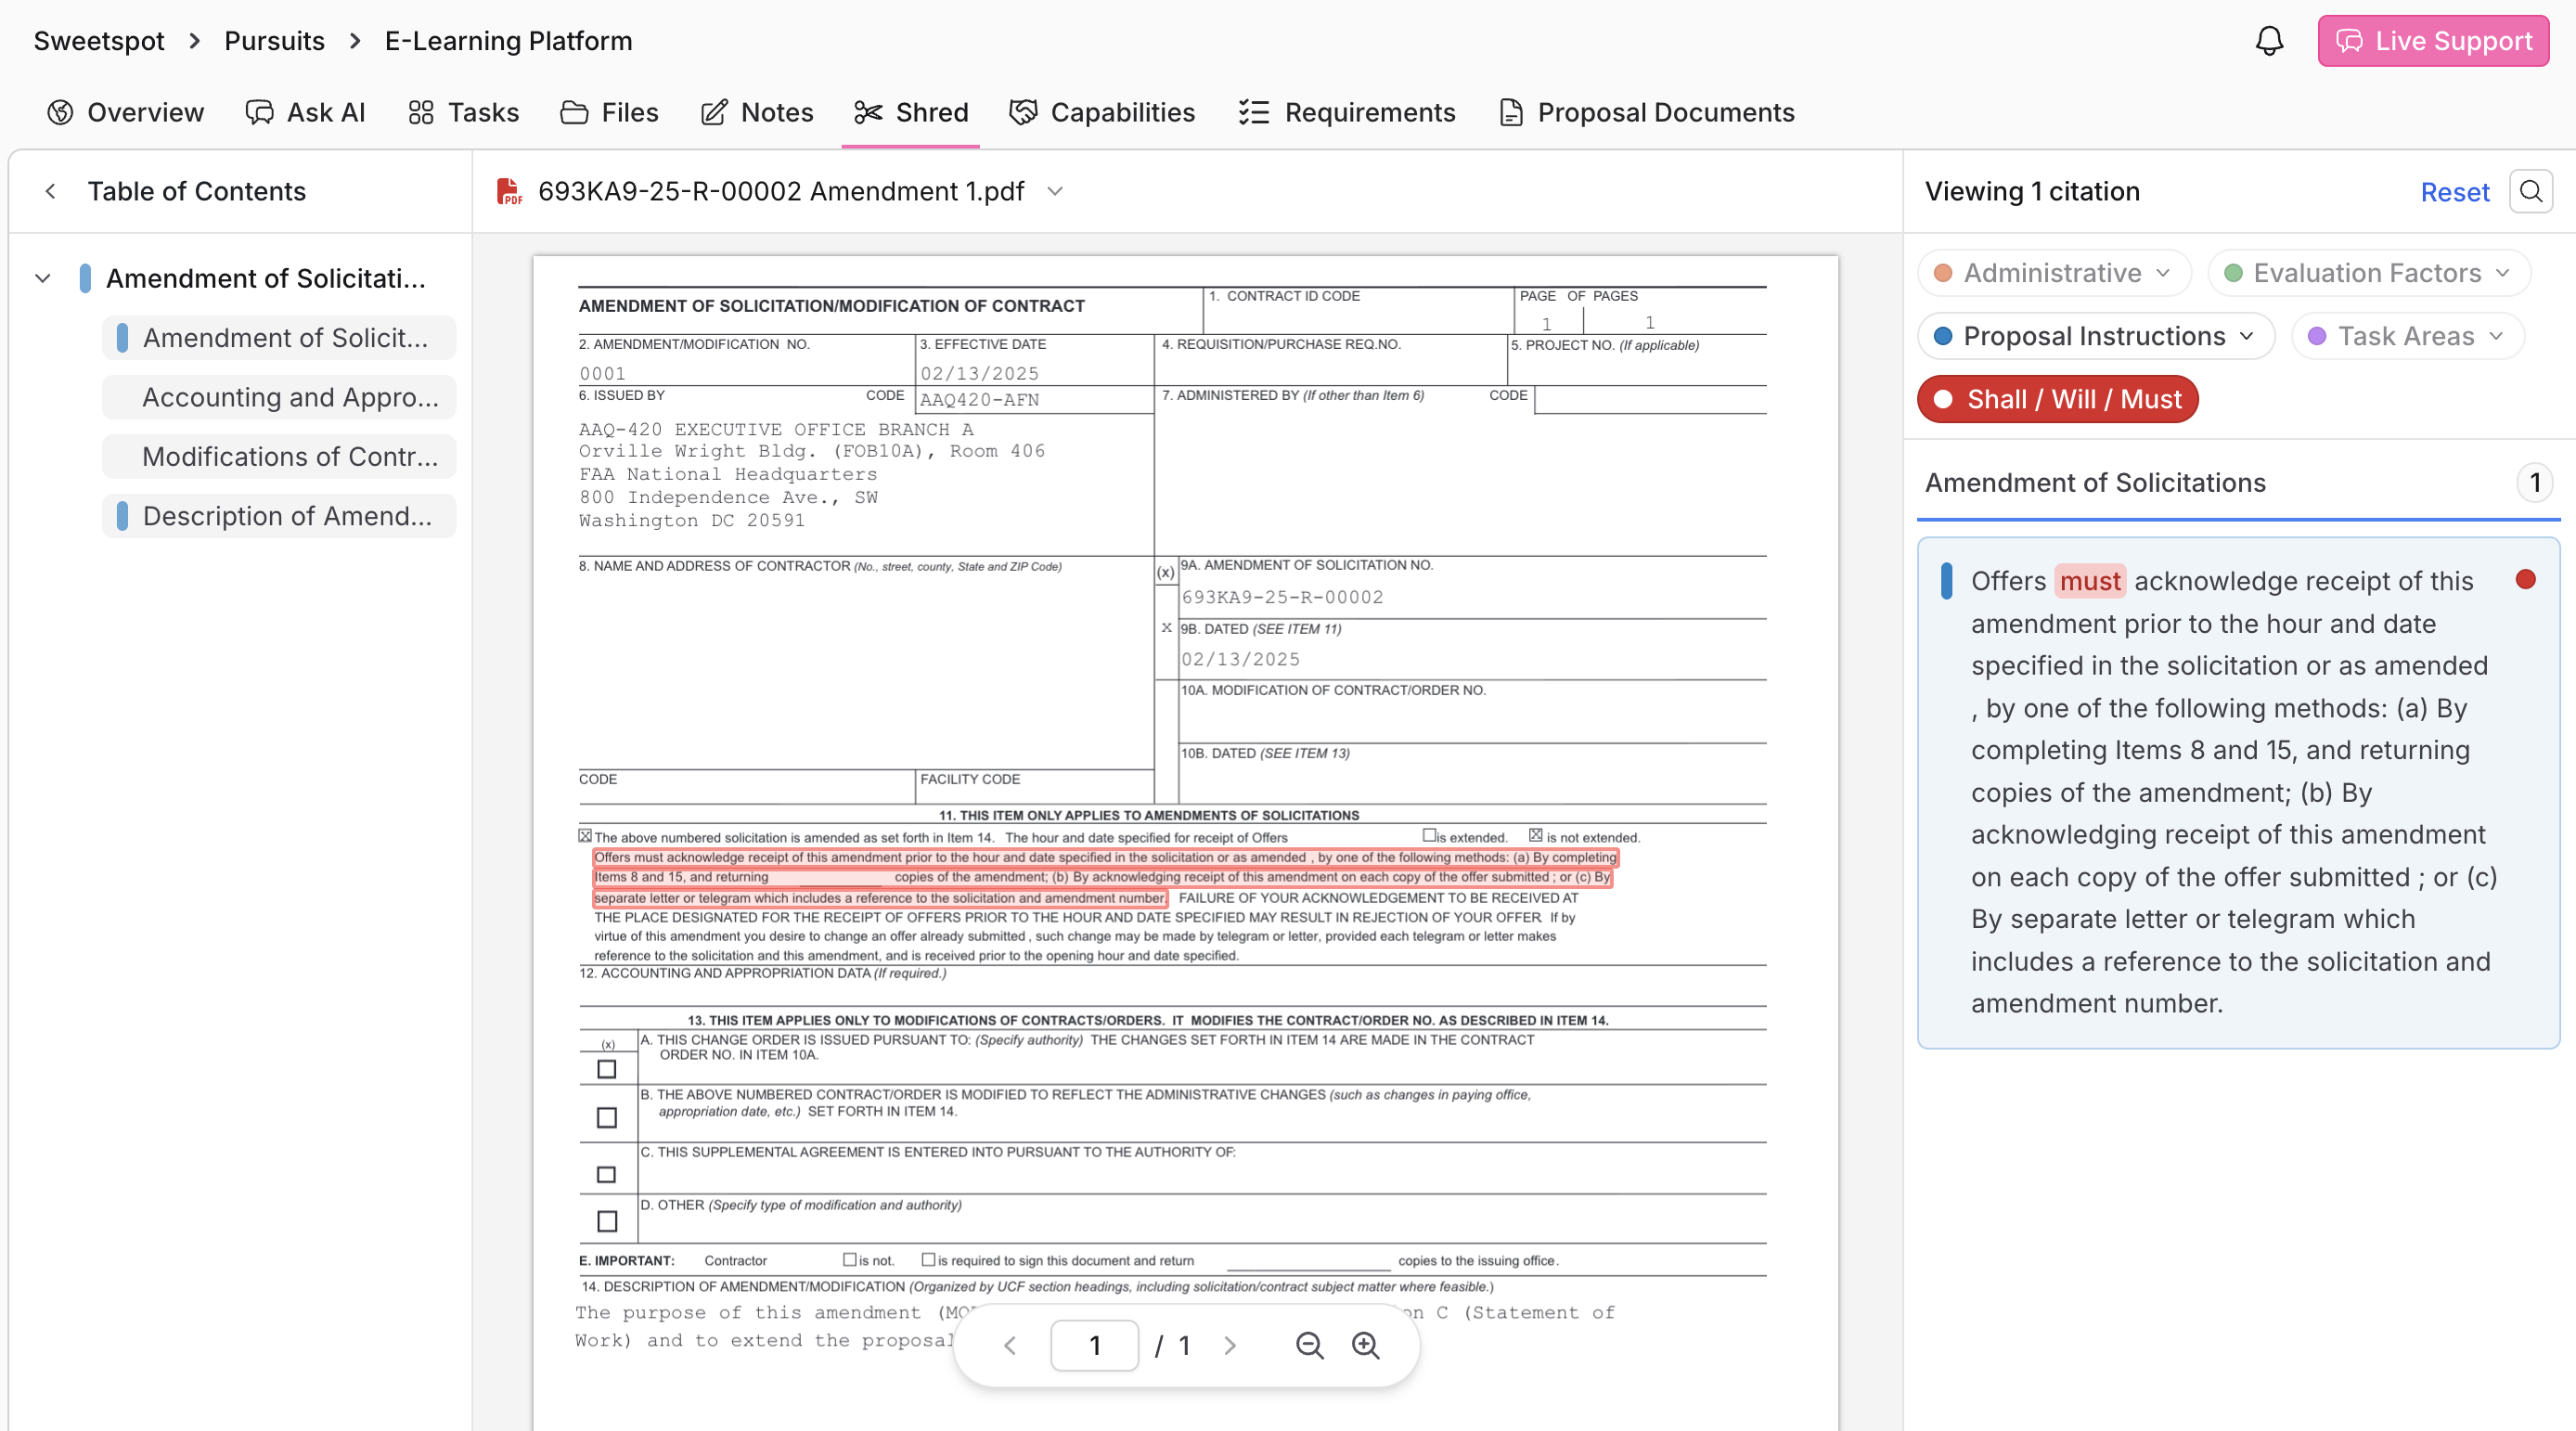This screenshot has height=1431, width=2576.
Task: Check the 'is extended' checkbox in item 11
Action: pyautogui.click(x=1429, y=835)
